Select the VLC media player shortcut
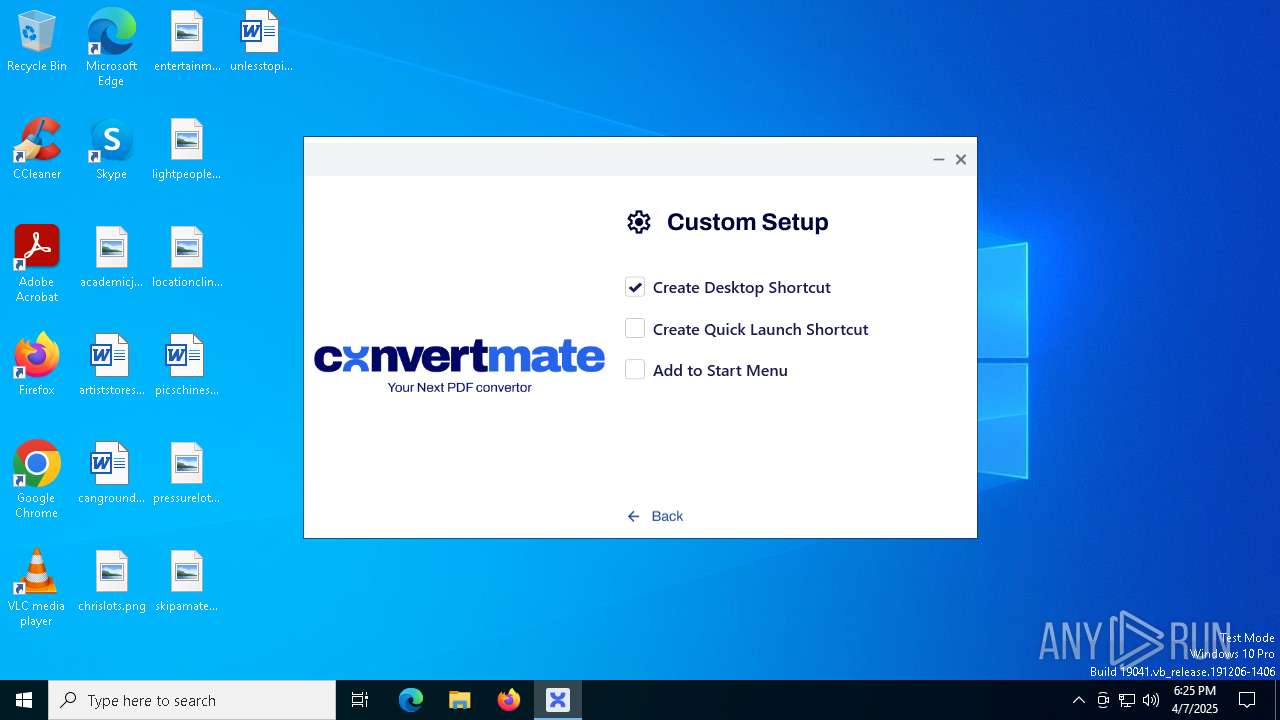This screenshot has height=720, width=1280. (37, 588)
